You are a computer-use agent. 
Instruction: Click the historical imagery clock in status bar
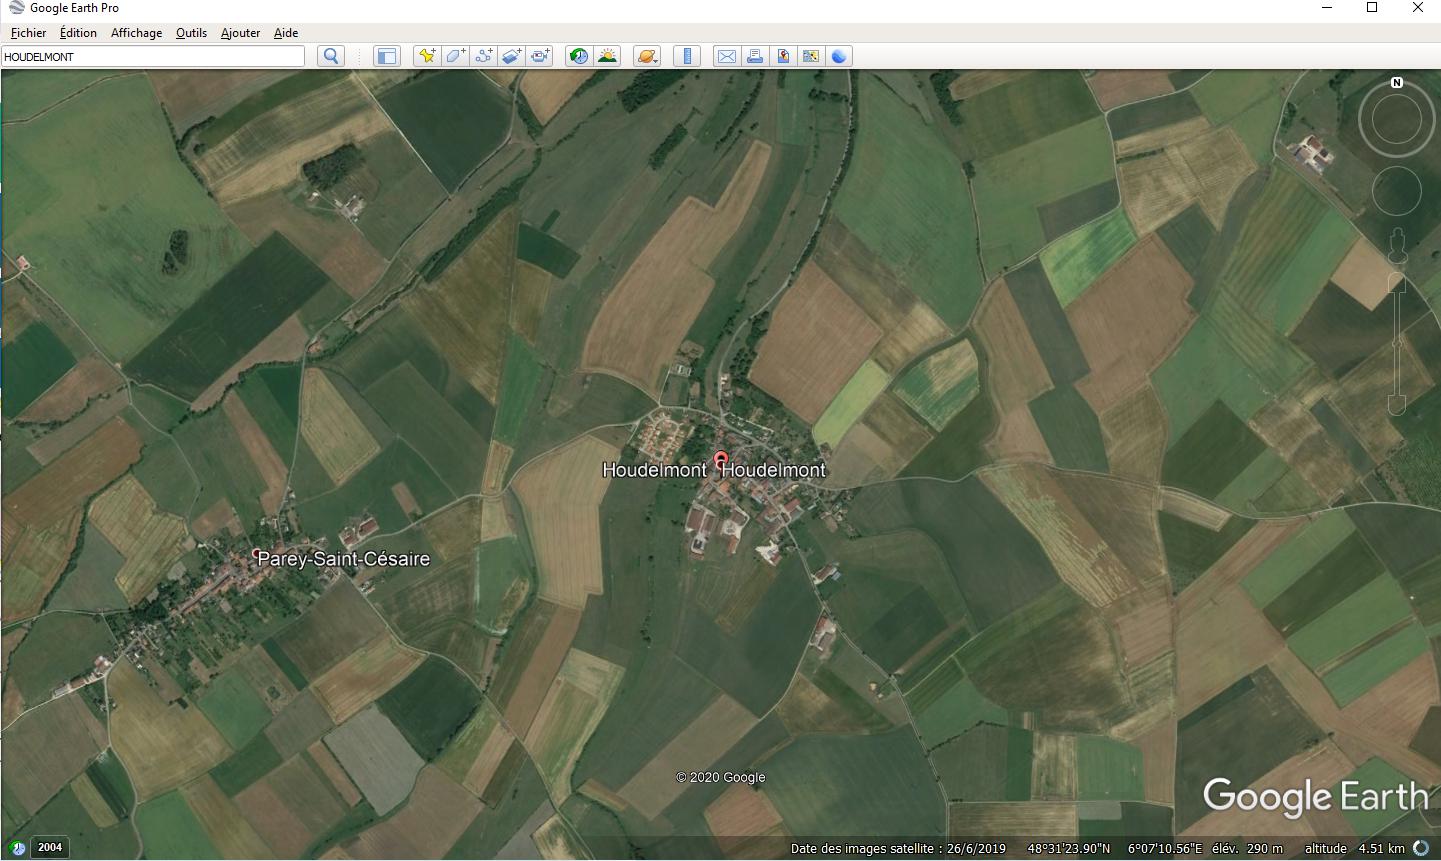(x=16, y=847)
